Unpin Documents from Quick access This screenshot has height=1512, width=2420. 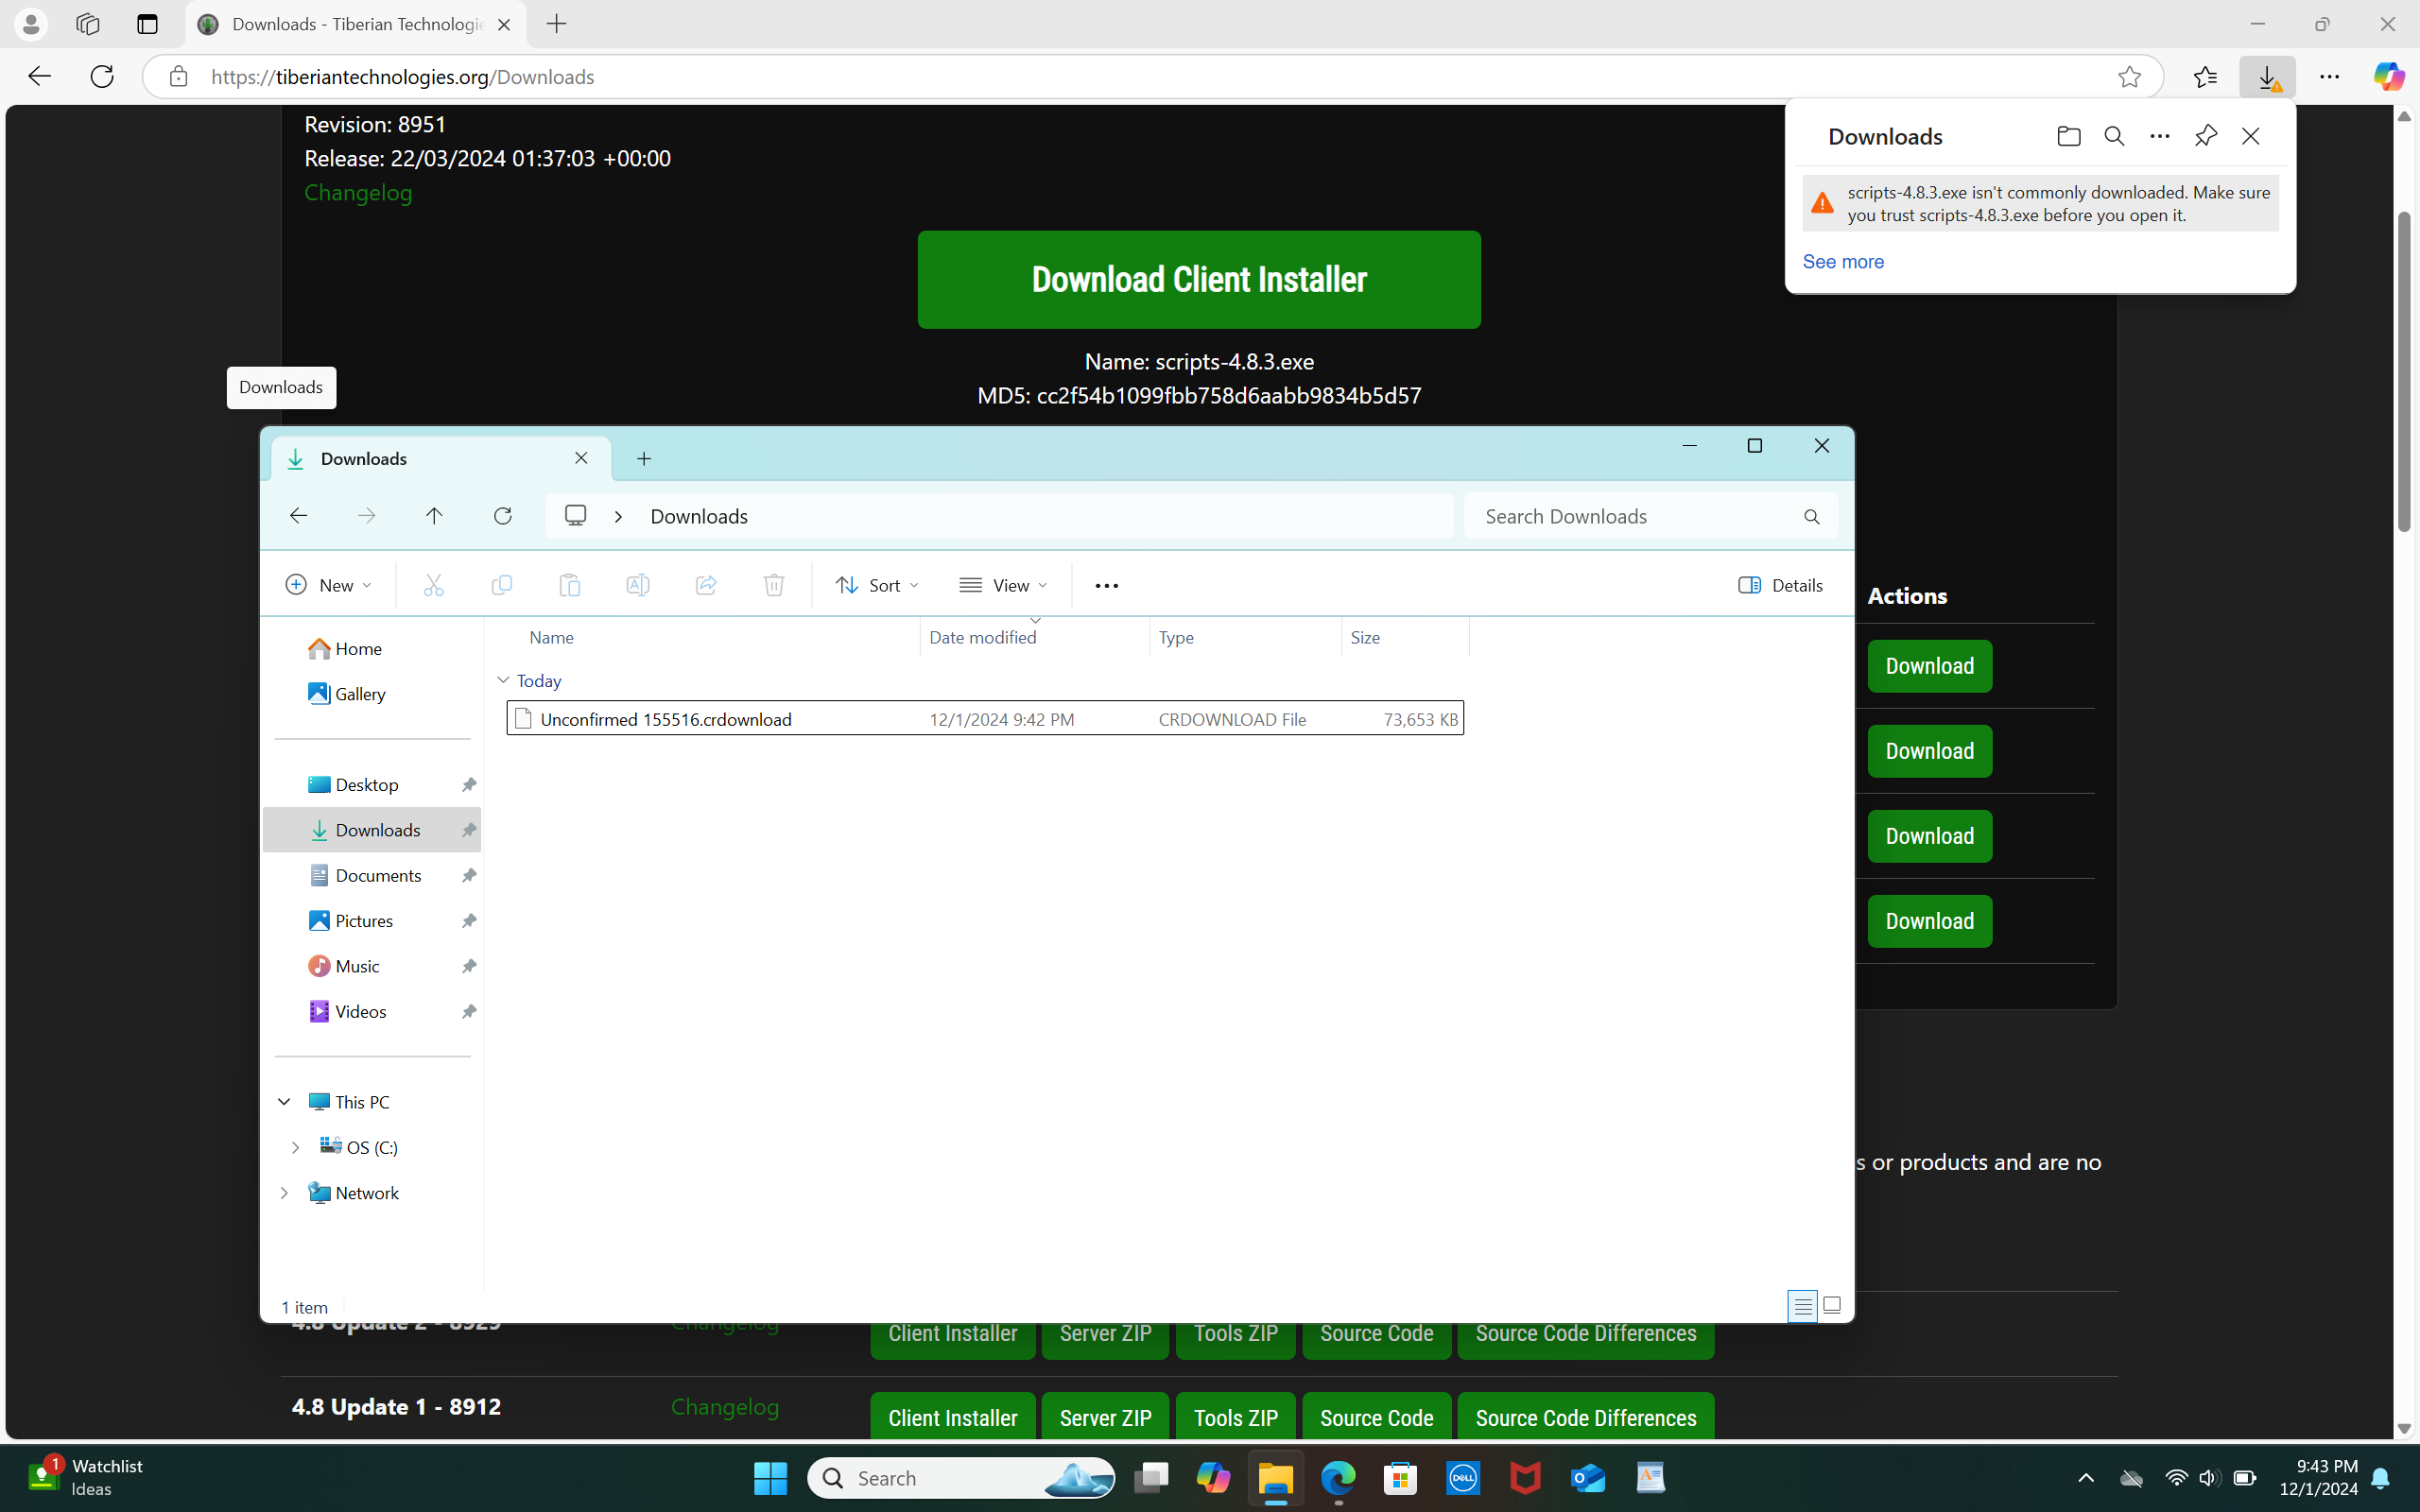[468, 876]
